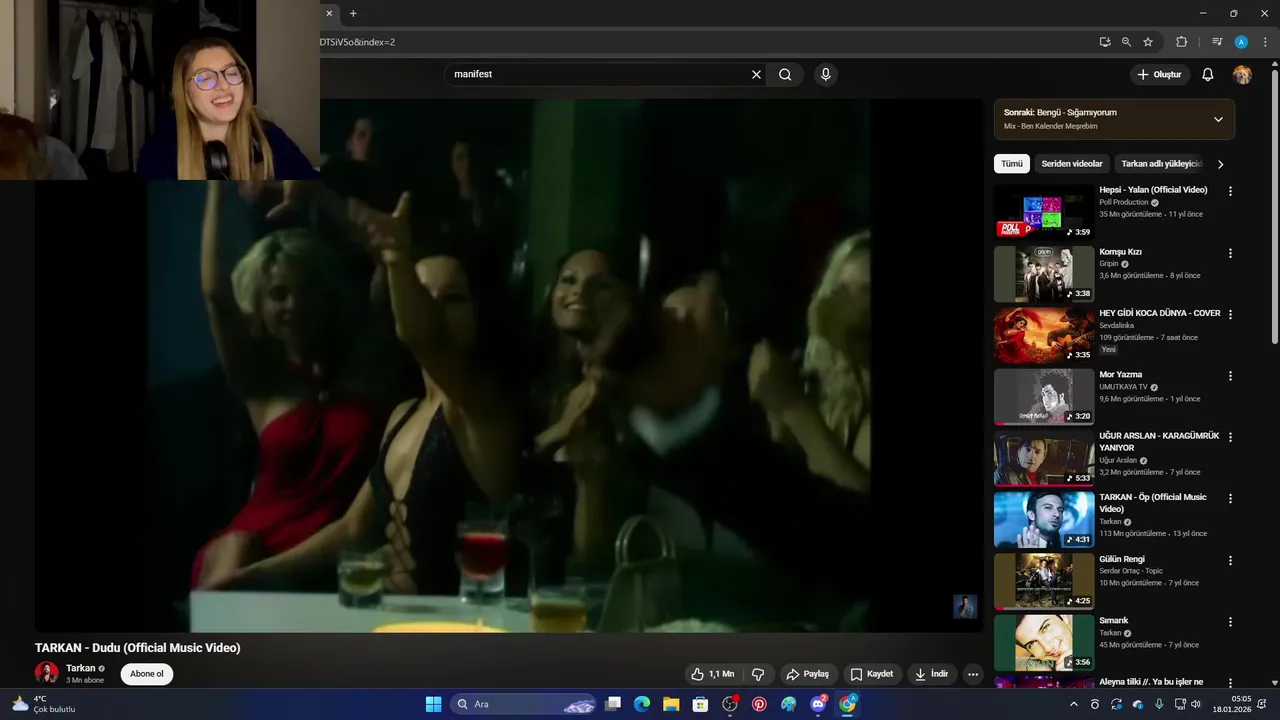This screenshot has height=720, width=1280.
Task: Bookmark this page with the star icon
Action: pyautogui.click(x=1148, y=42)
